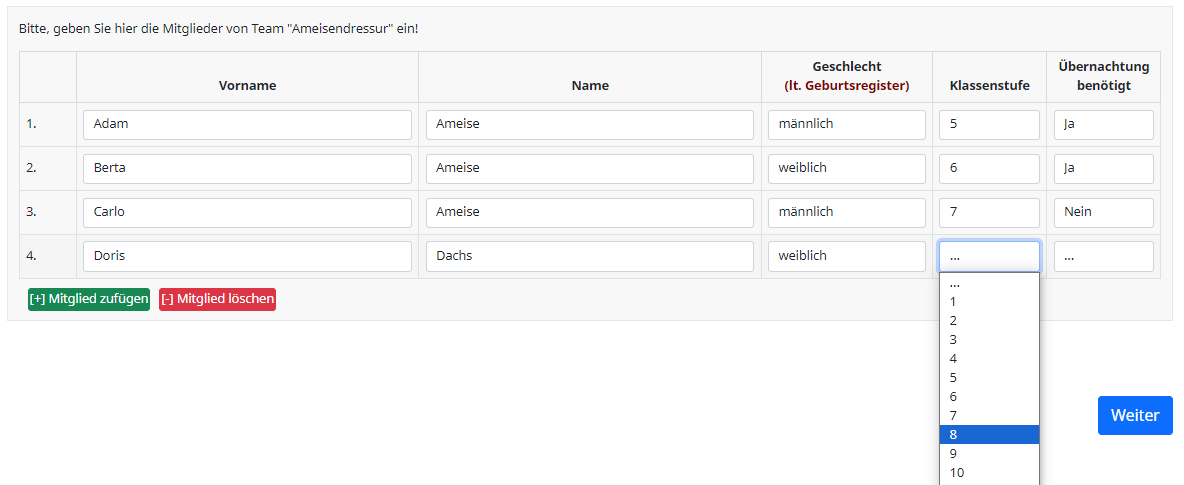Open Übernachtung dropdown for Doris
1184x485 pixels.
[x=1103, y=256]
